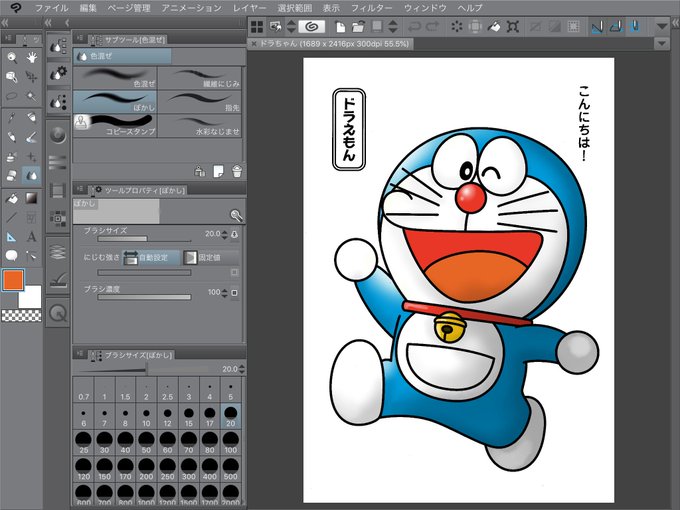Open the 編集 menu

click(x=88, y=8)
